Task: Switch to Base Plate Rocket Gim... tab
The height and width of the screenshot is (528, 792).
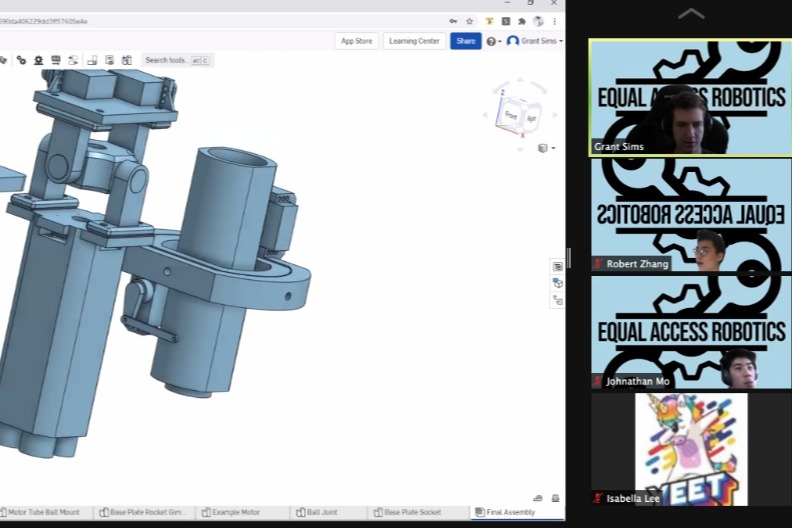Action: point(143,512)
